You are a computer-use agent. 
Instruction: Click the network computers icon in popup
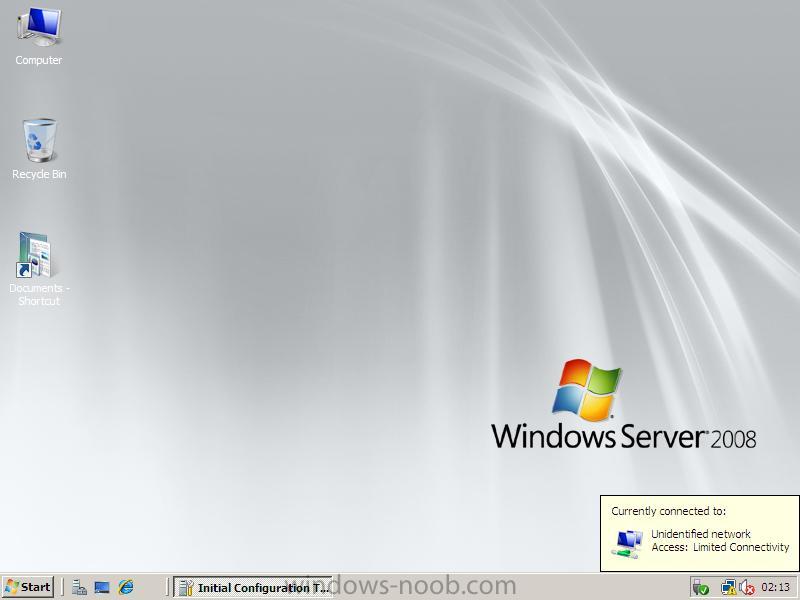coord(628,544)
